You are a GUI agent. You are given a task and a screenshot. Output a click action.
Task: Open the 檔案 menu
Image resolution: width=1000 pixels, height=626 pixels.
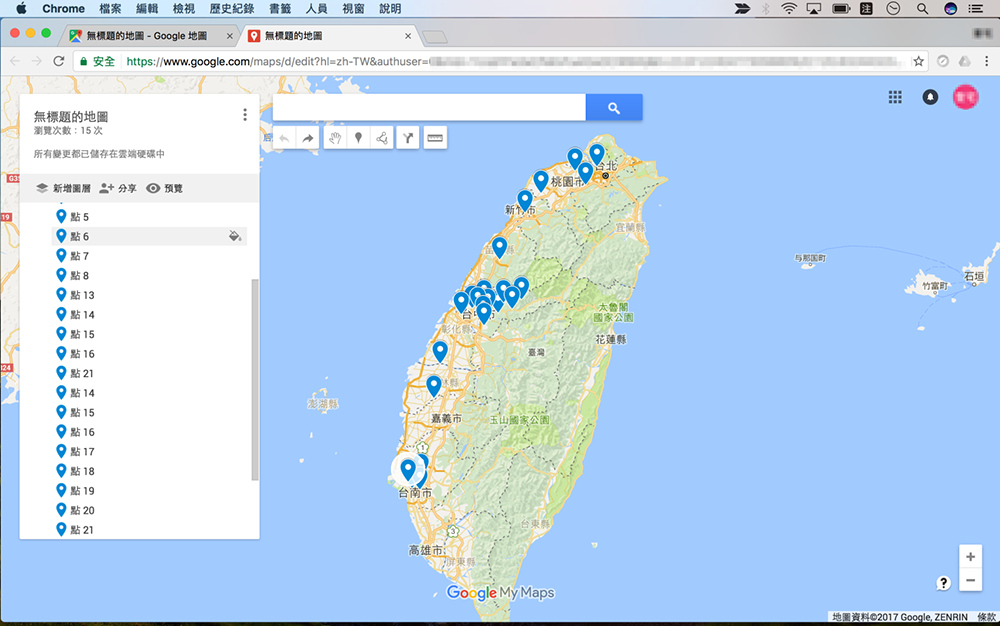[x=110, y=8]
